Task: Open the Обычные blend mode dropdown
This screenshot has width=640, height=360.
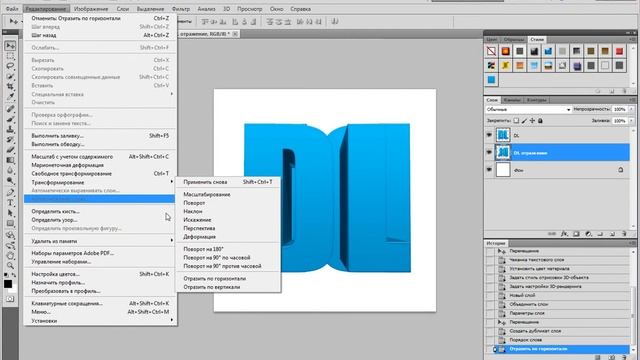Action: pos(528,109)
